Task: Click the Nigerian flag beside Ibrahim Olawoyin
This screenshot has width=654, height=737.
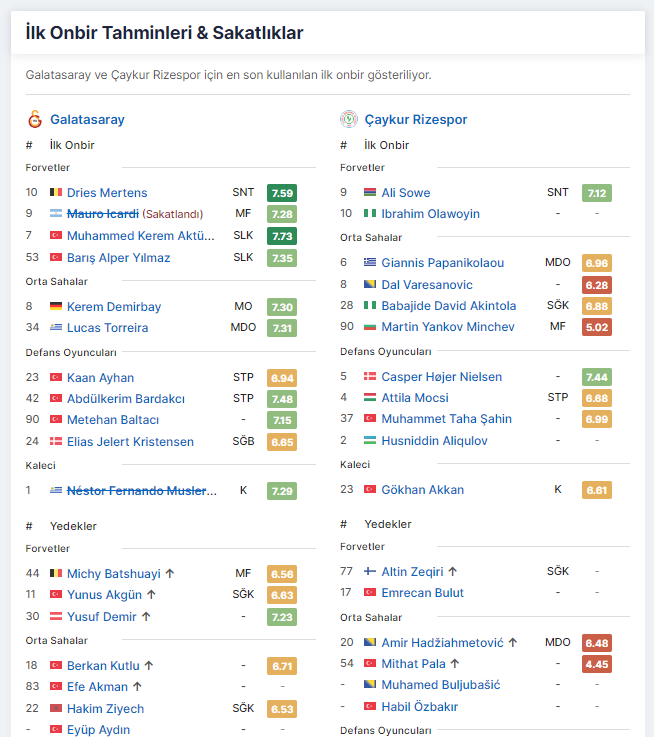Action: click(370, 213)
